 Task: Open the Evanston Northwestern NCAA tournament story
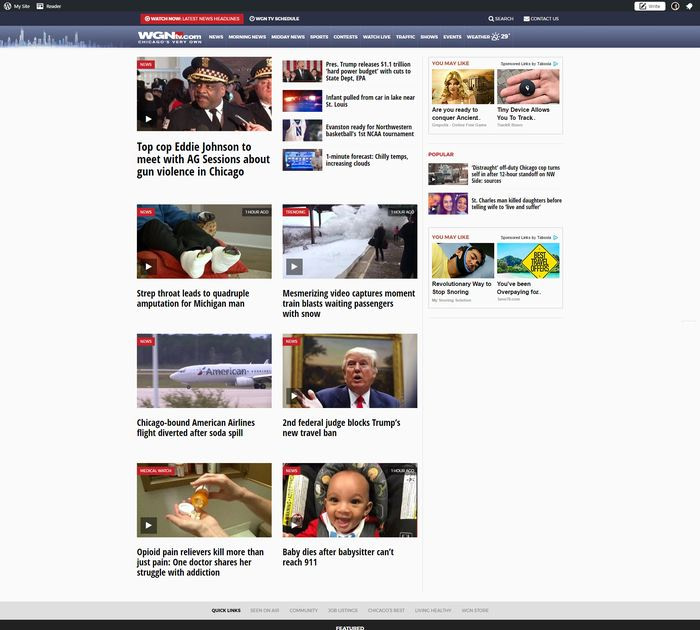(x=370, y=130)
